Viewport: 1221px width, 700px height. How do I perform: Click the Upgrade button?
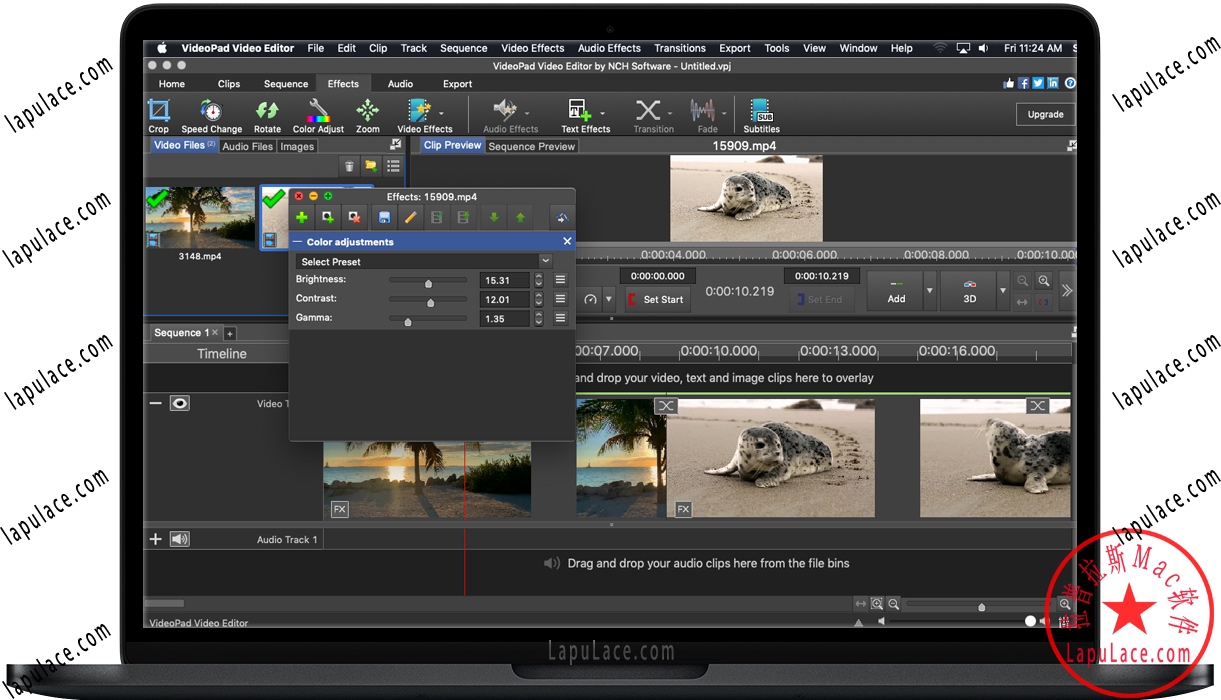click(1044, 114)
